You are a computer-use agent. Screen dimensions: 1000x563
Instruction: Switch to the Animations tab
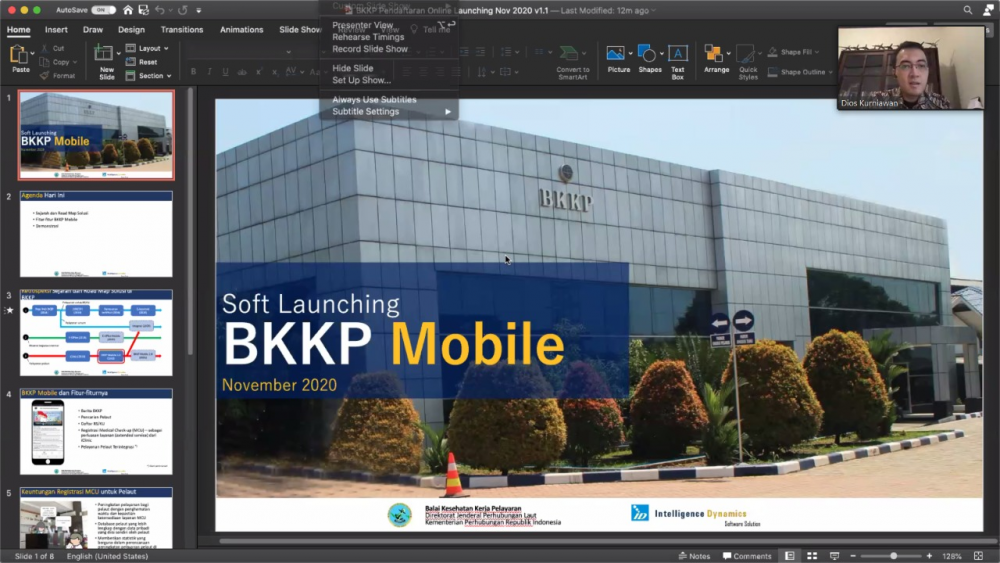(x=241, y=29)
